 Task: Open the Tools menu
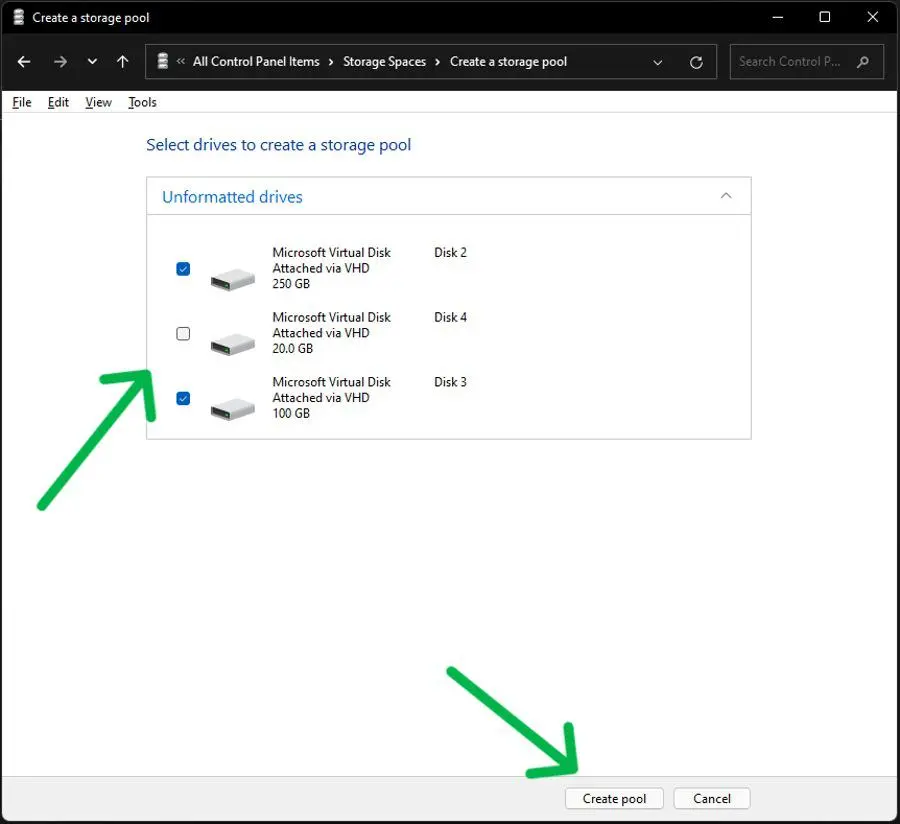[142, 102]
